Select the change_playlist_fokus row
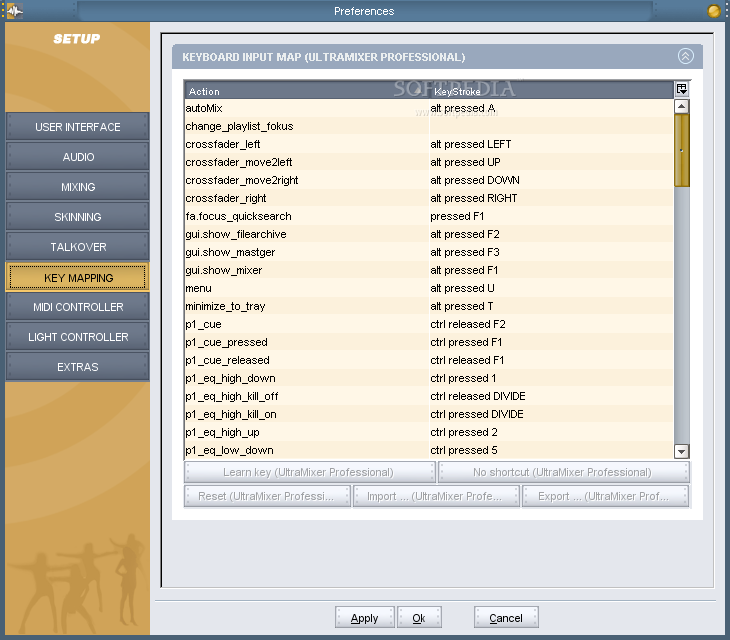 (429, 126)
